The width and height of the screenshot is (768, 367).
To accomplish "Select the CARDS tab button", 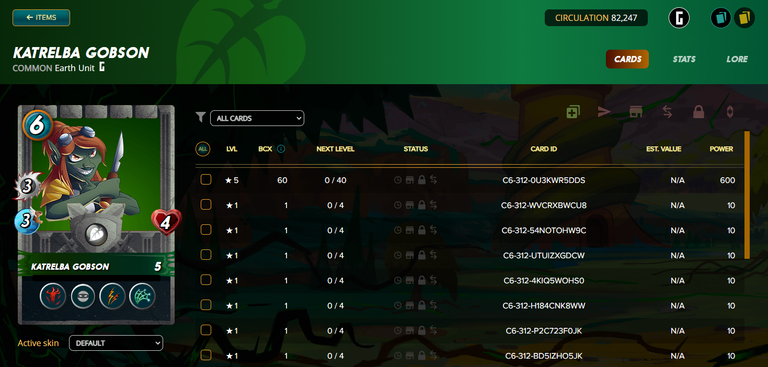I will point(627,59).
